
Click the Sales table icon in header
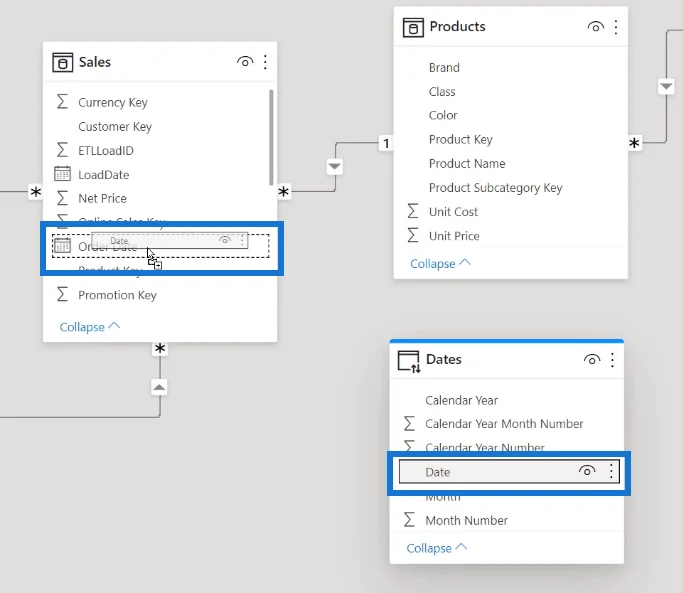point(62,62)
